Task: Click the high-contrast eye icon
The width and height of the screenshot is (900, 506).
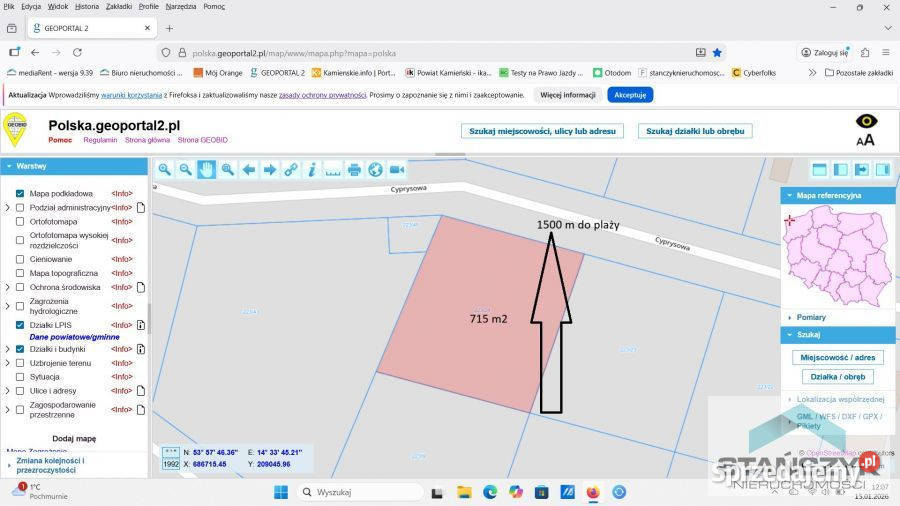Action: click(866, 121)
